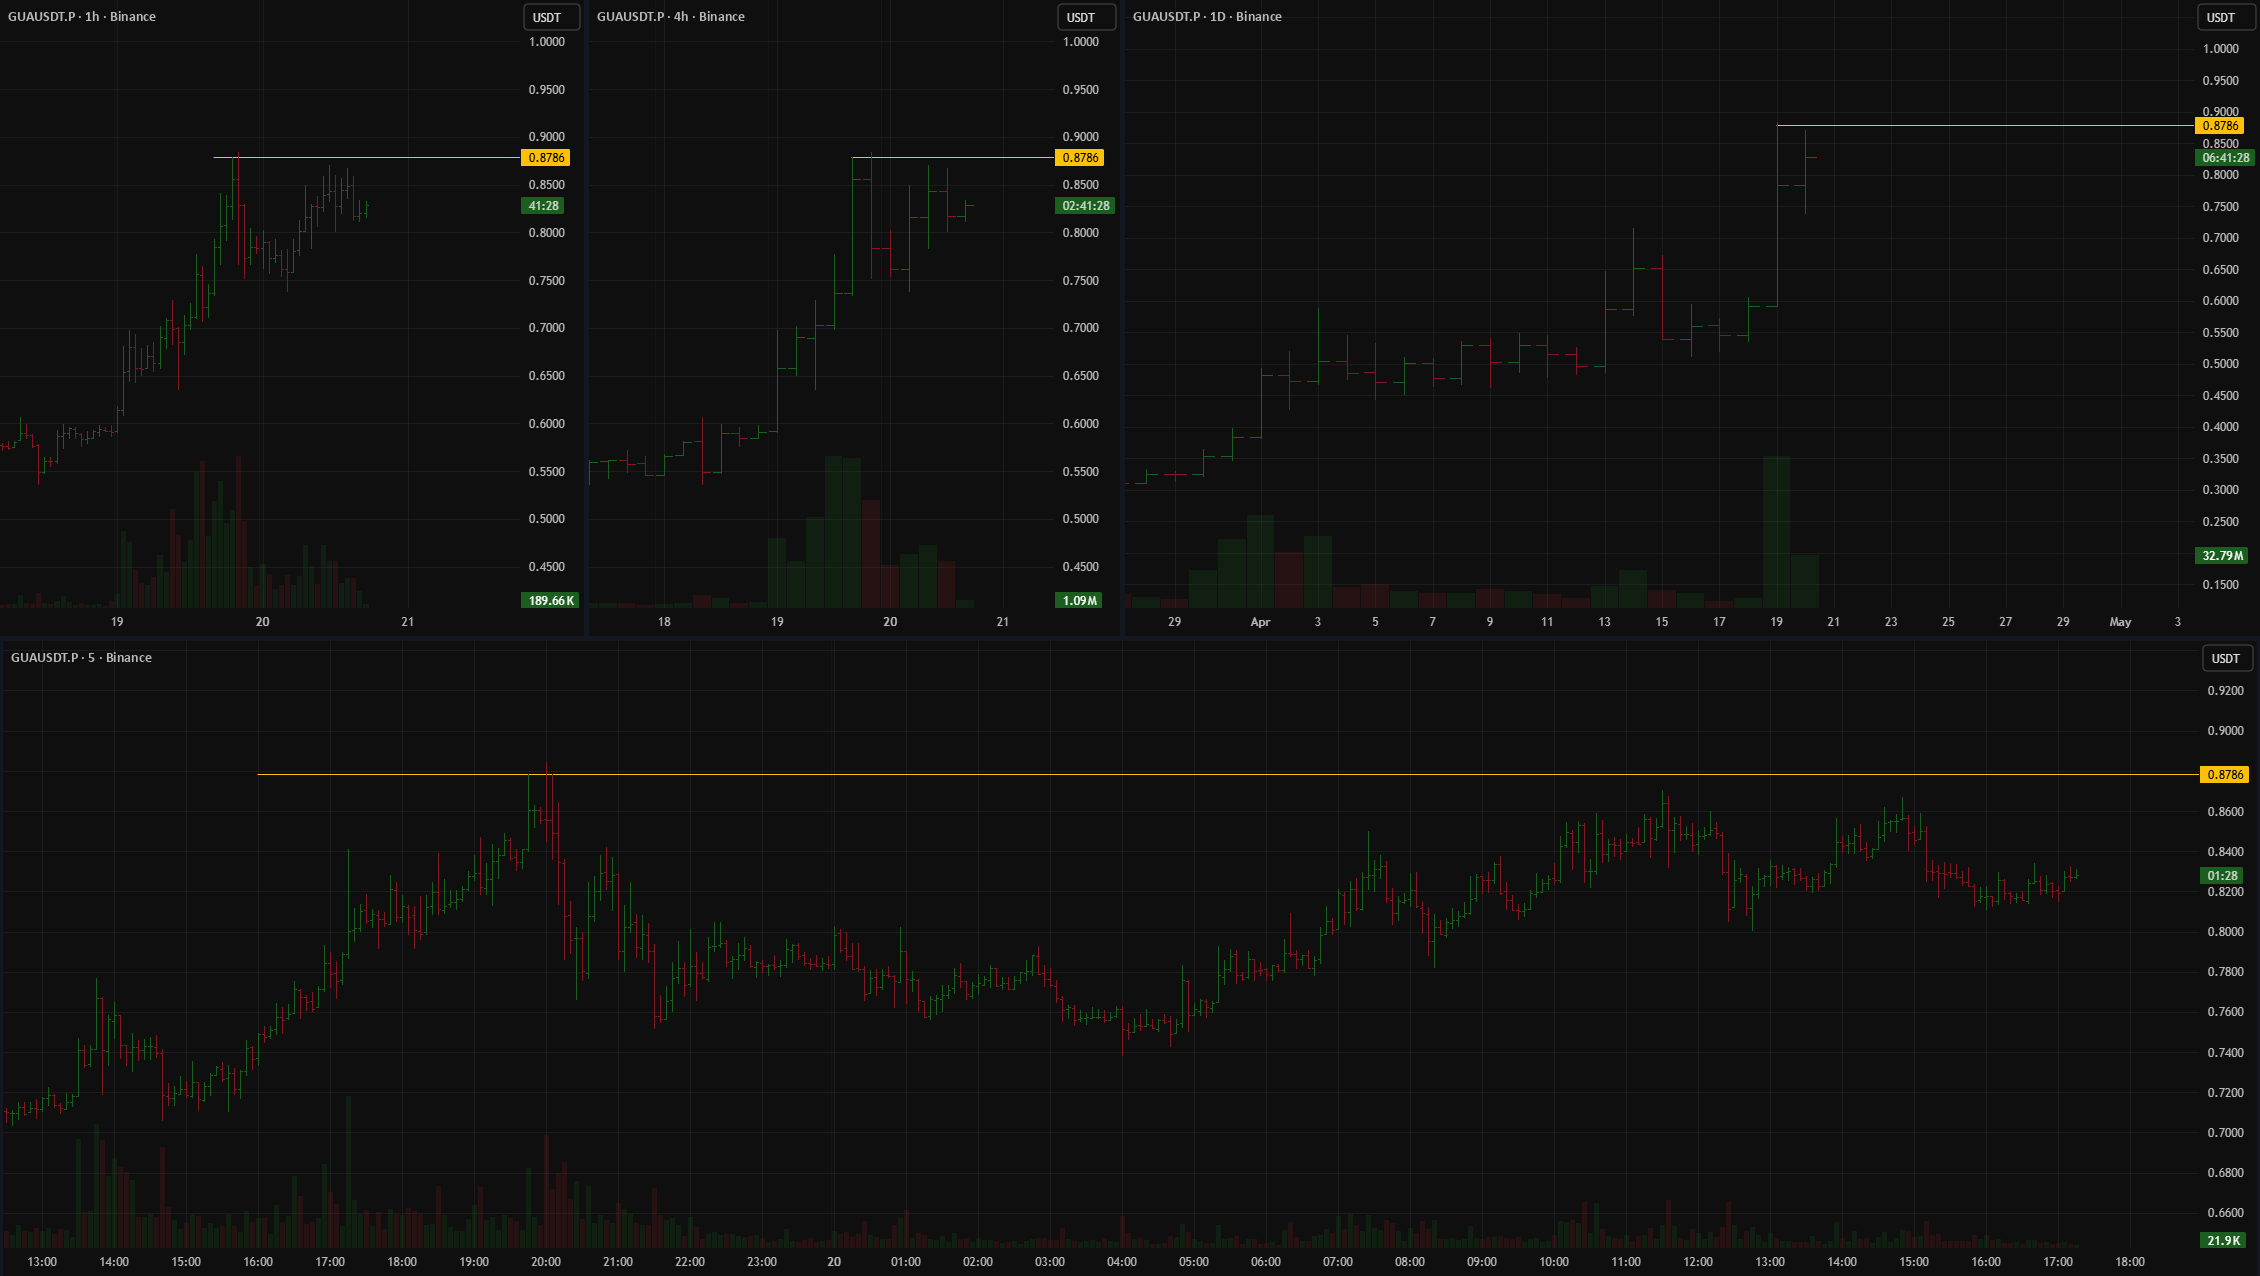The height and width of the screenshot is (1276, 2260).
Task: Open the USDT currency selector on the 4h chart
Action: point(1085,17)
